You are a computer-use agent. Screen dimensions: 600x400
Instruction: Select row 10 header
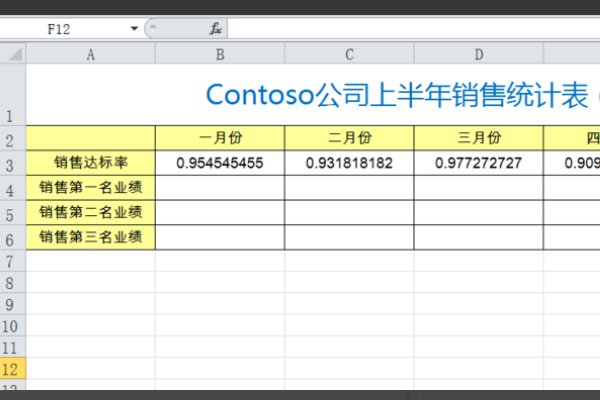click(13, 325)
